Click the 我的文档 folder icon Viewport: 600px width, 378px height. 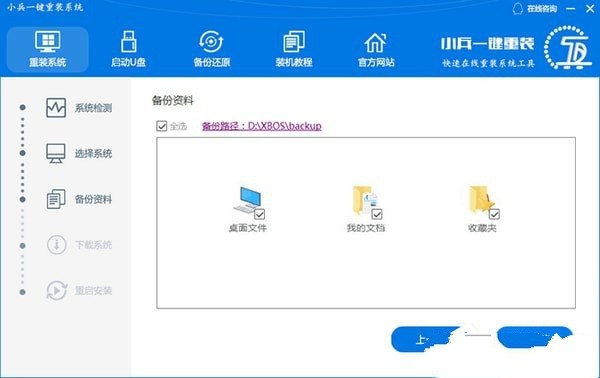pos(365,200)
